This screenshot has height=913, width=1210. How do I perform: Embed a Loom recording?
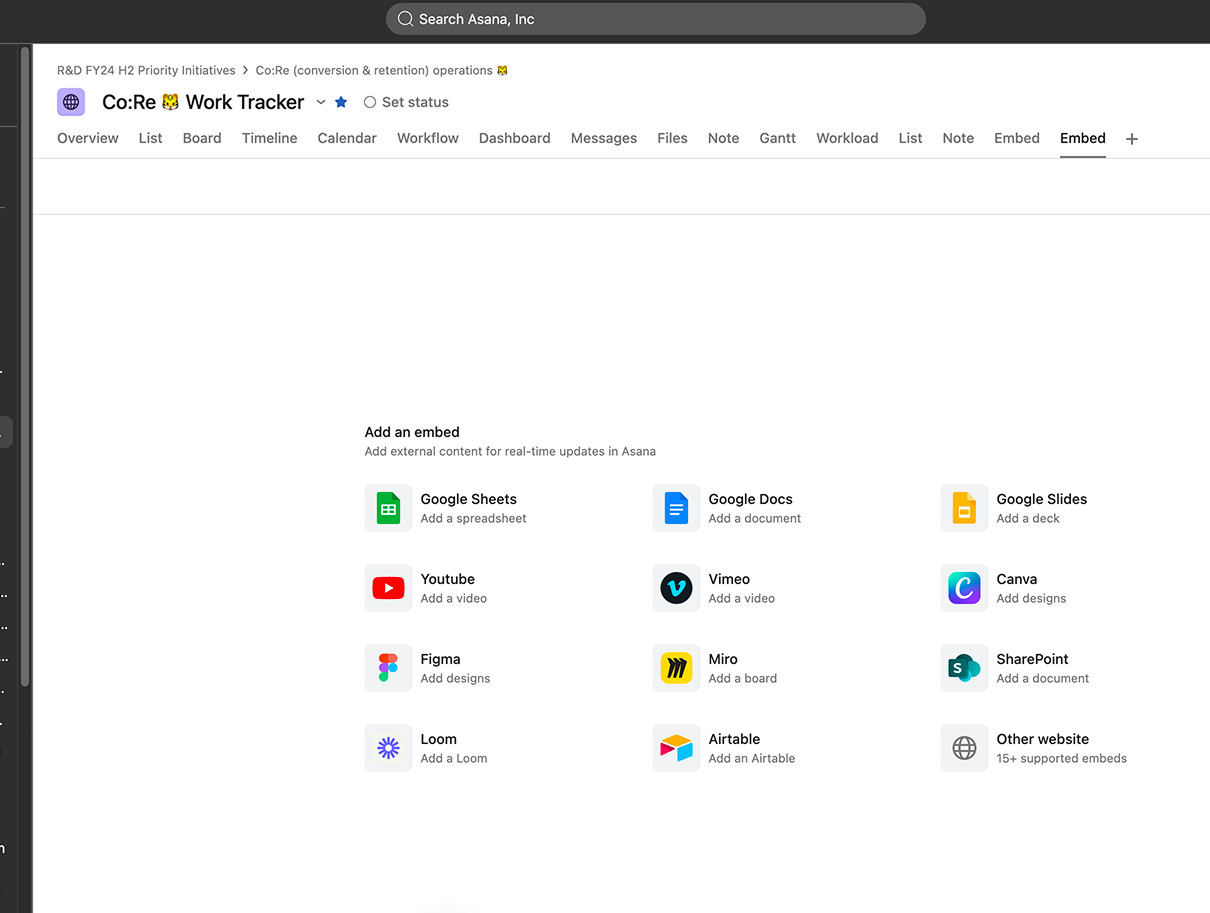pos(439,747)
